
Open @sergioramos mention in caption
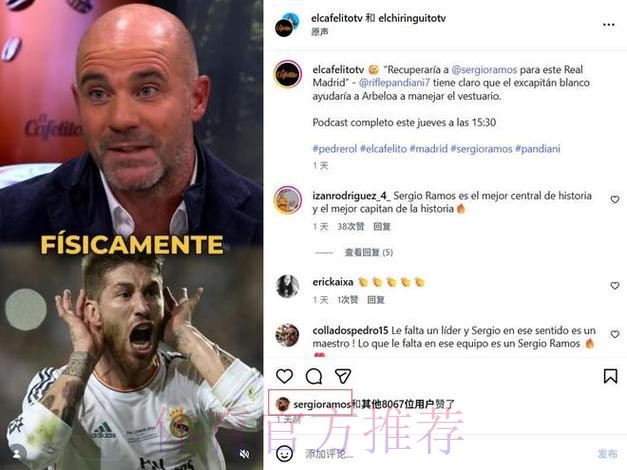(484, 70)
